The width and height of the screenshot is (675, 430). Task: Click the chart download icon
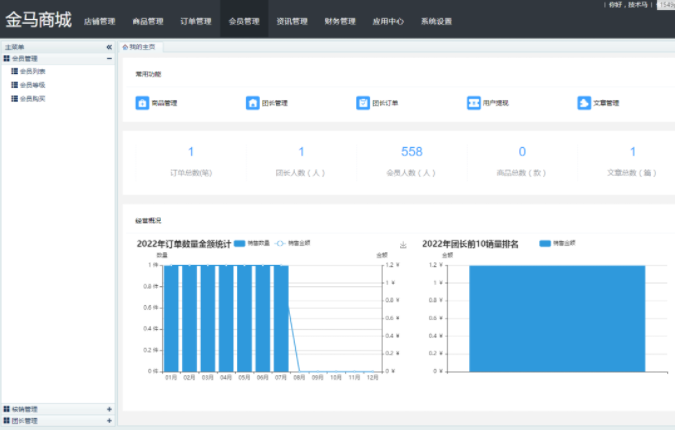pos(403,244)
